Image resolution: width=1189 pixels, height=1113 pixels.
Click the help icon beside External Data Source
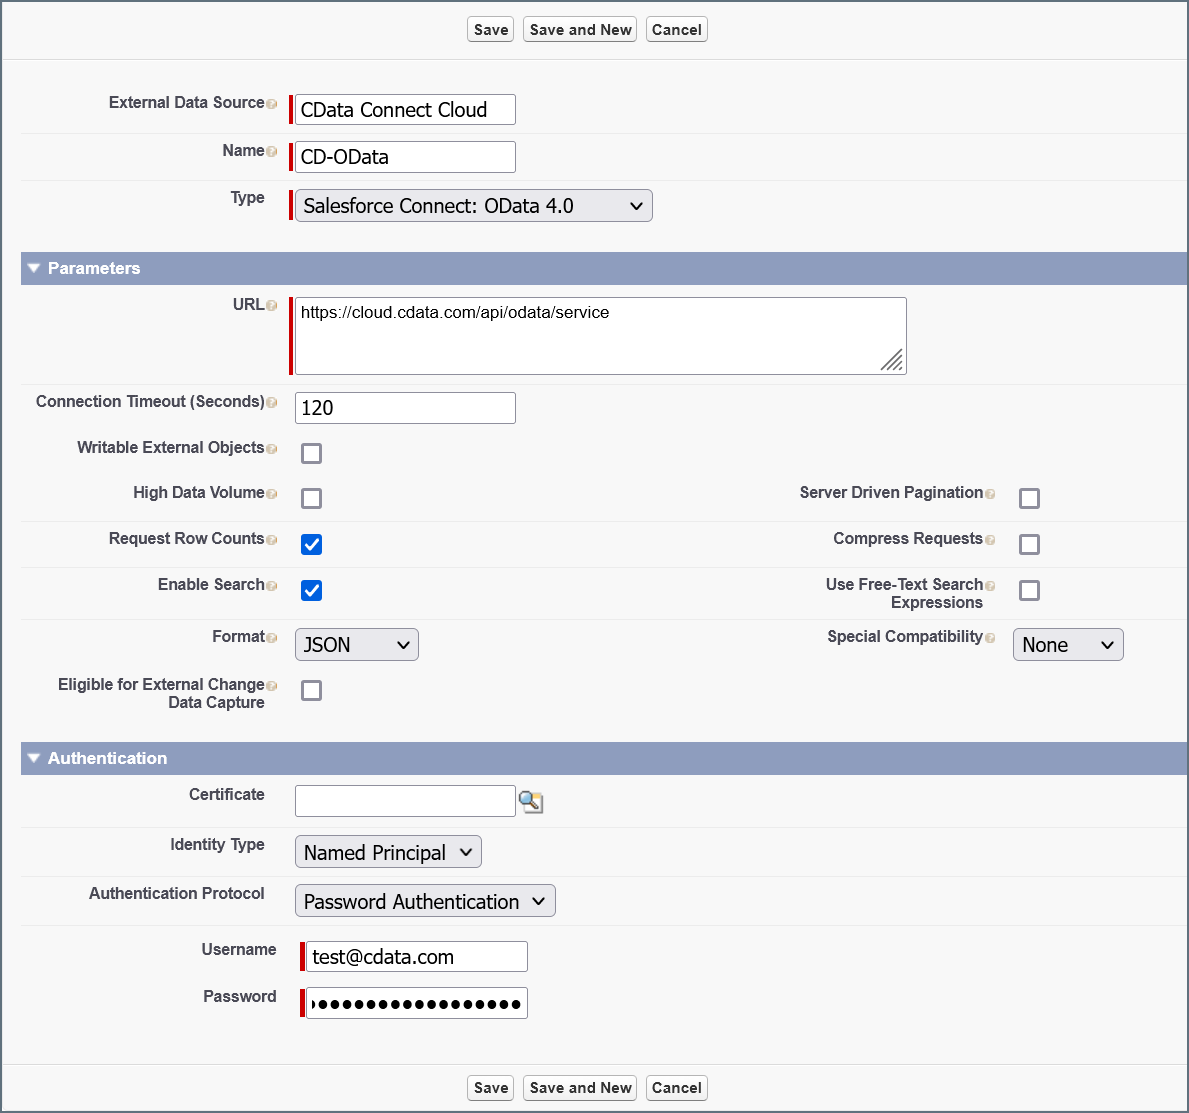274,103
